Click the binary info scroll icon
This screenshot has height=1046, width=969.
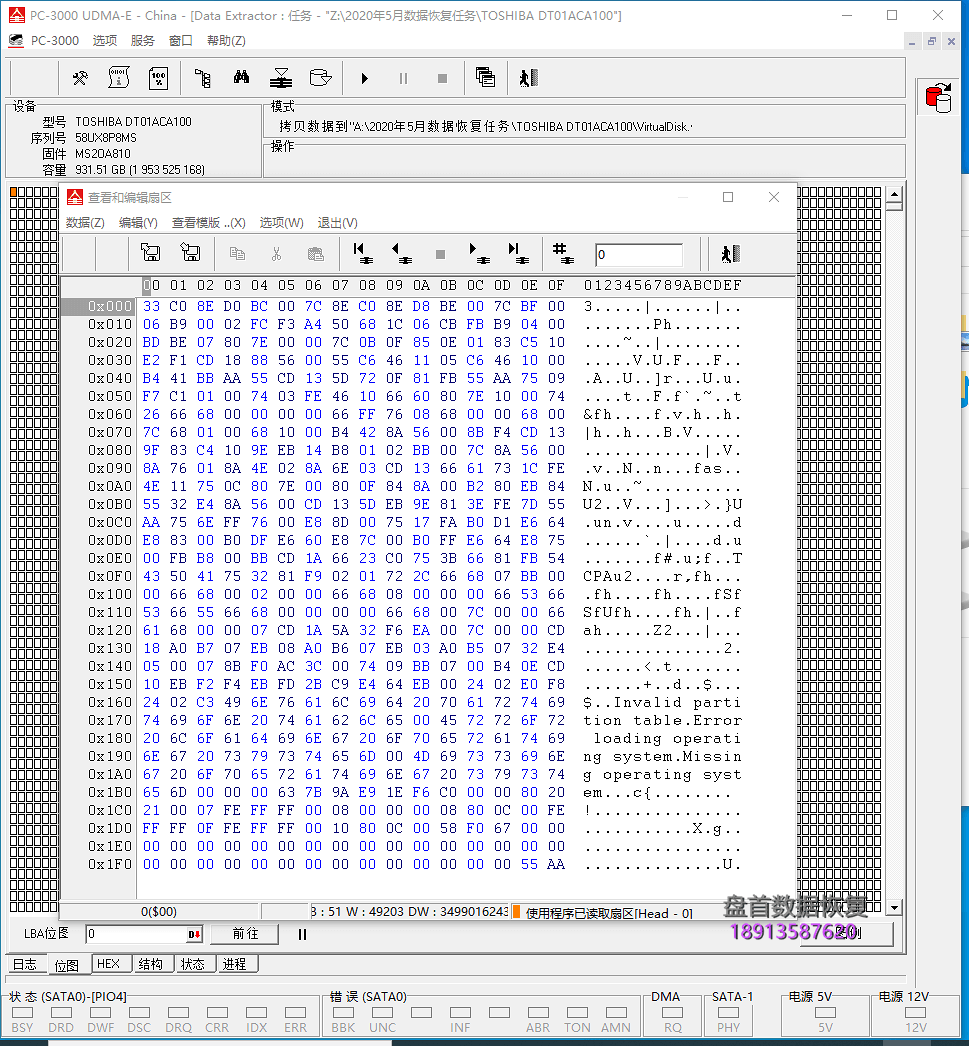click(x=119, y=79)
